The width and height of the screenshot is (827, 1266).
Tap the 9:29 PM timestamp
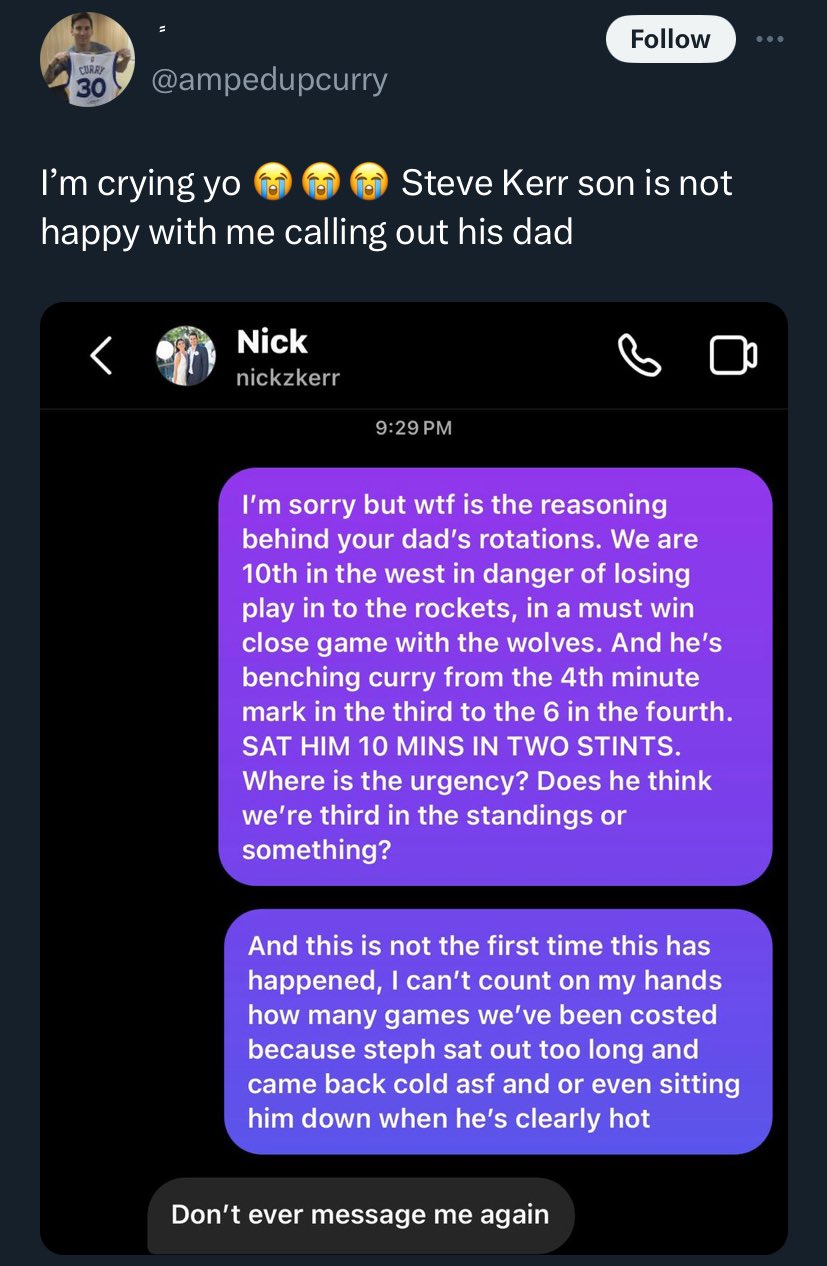pos(411,427)
